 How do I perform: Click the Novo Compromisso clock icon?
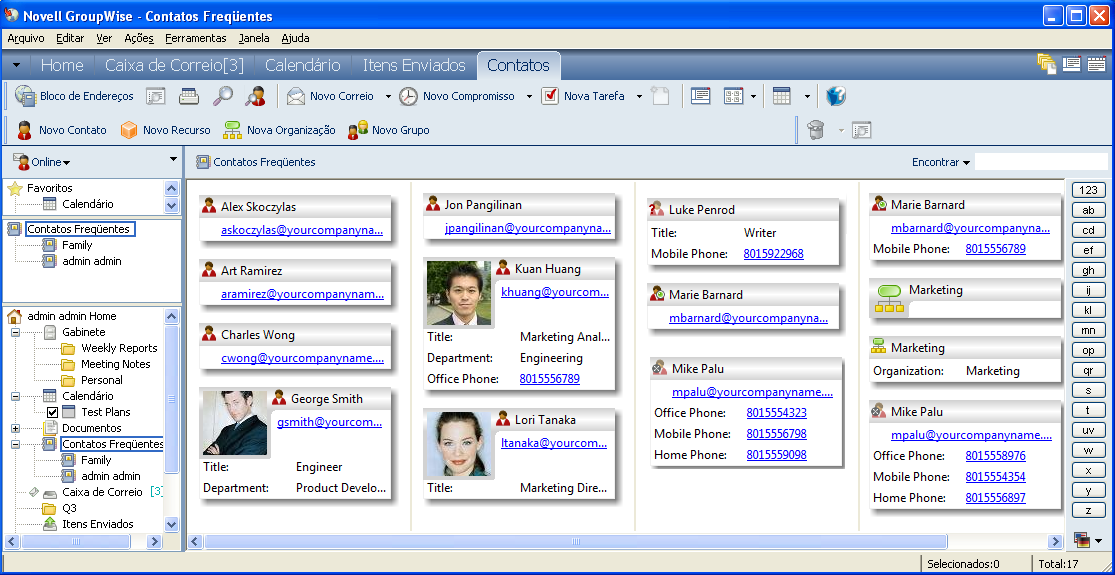pyautogui.click(x=408, y=96)
